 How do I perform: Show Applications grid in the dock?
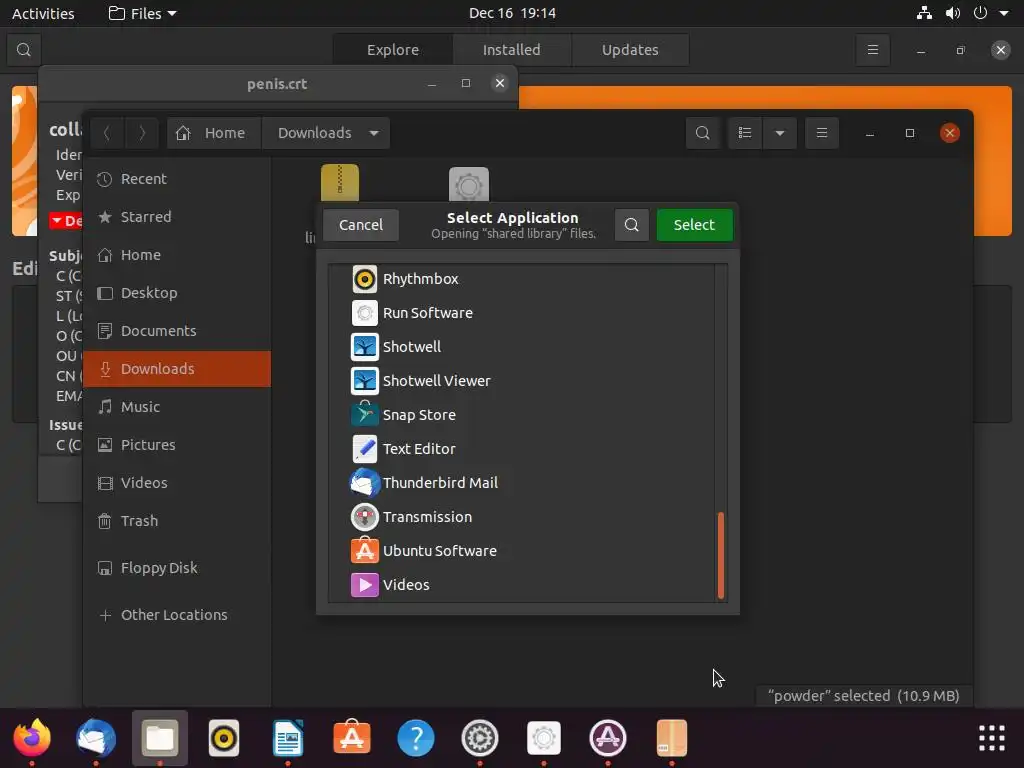(x=991, y=738)
